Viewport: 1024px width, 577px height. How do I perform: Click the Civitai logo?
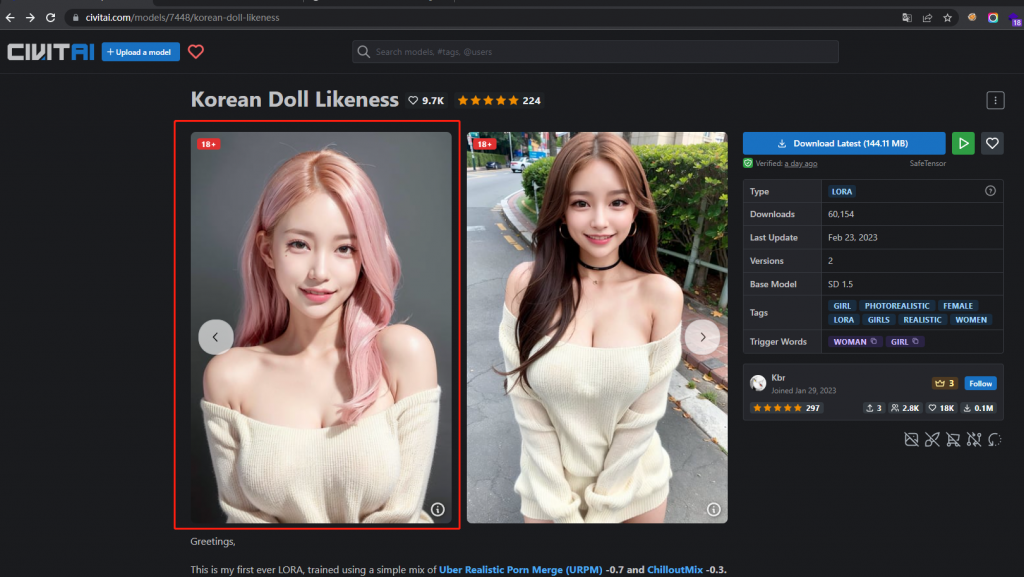point(50,52)
